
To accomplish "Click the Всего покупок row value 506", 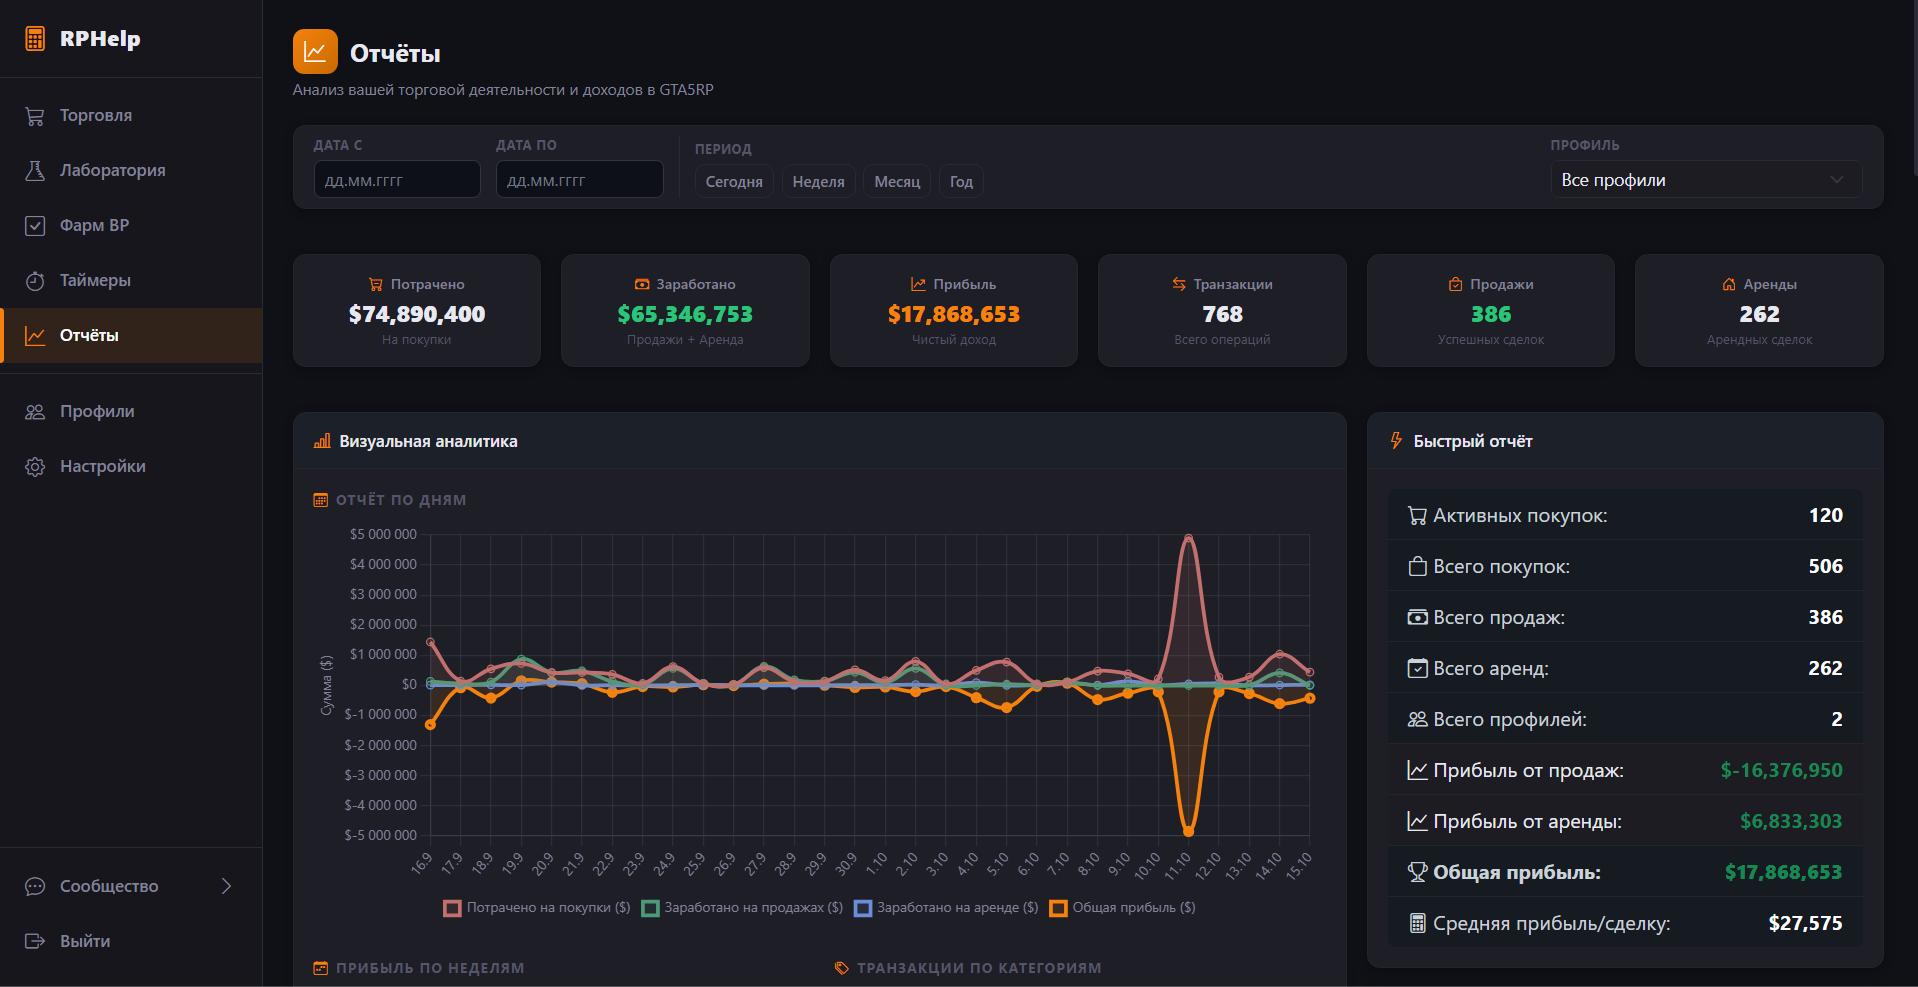I will tap(1825, 566).
